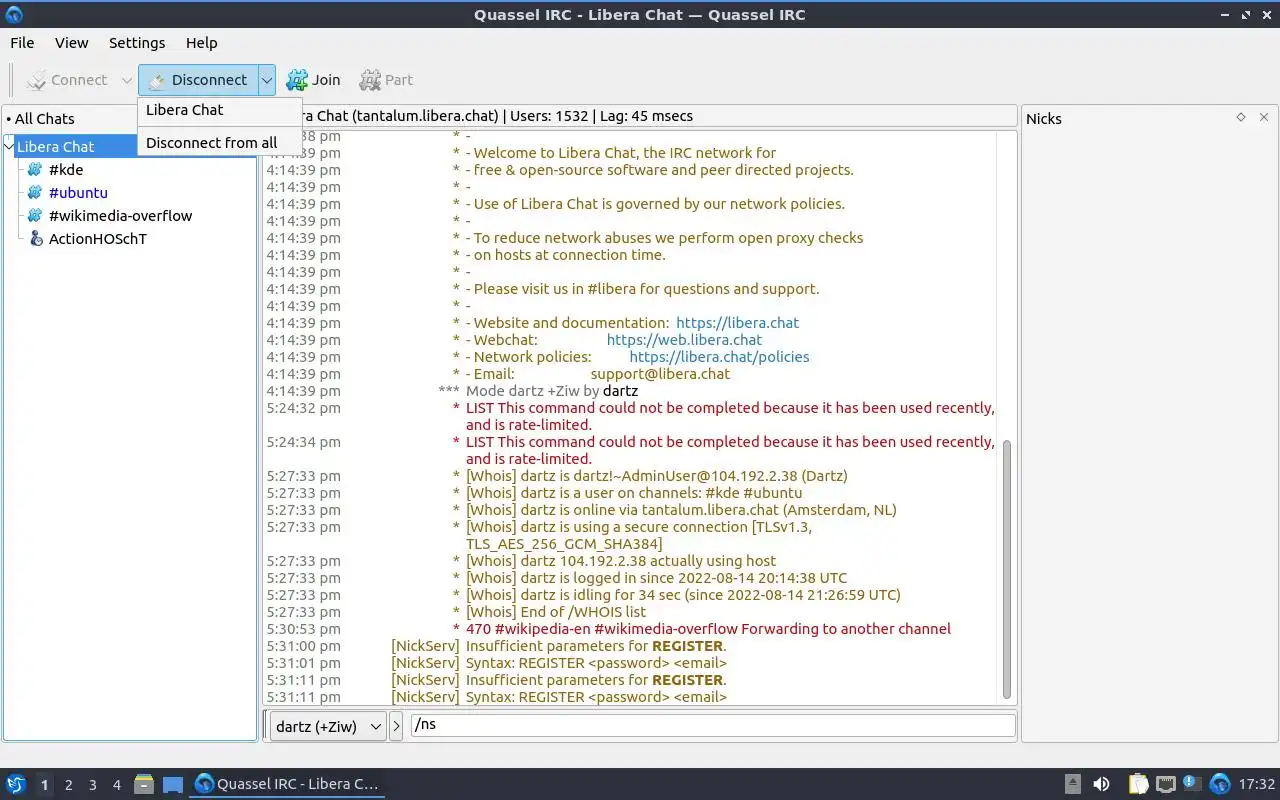Click the ActionHOSchT query user icon

click(36, 239)
